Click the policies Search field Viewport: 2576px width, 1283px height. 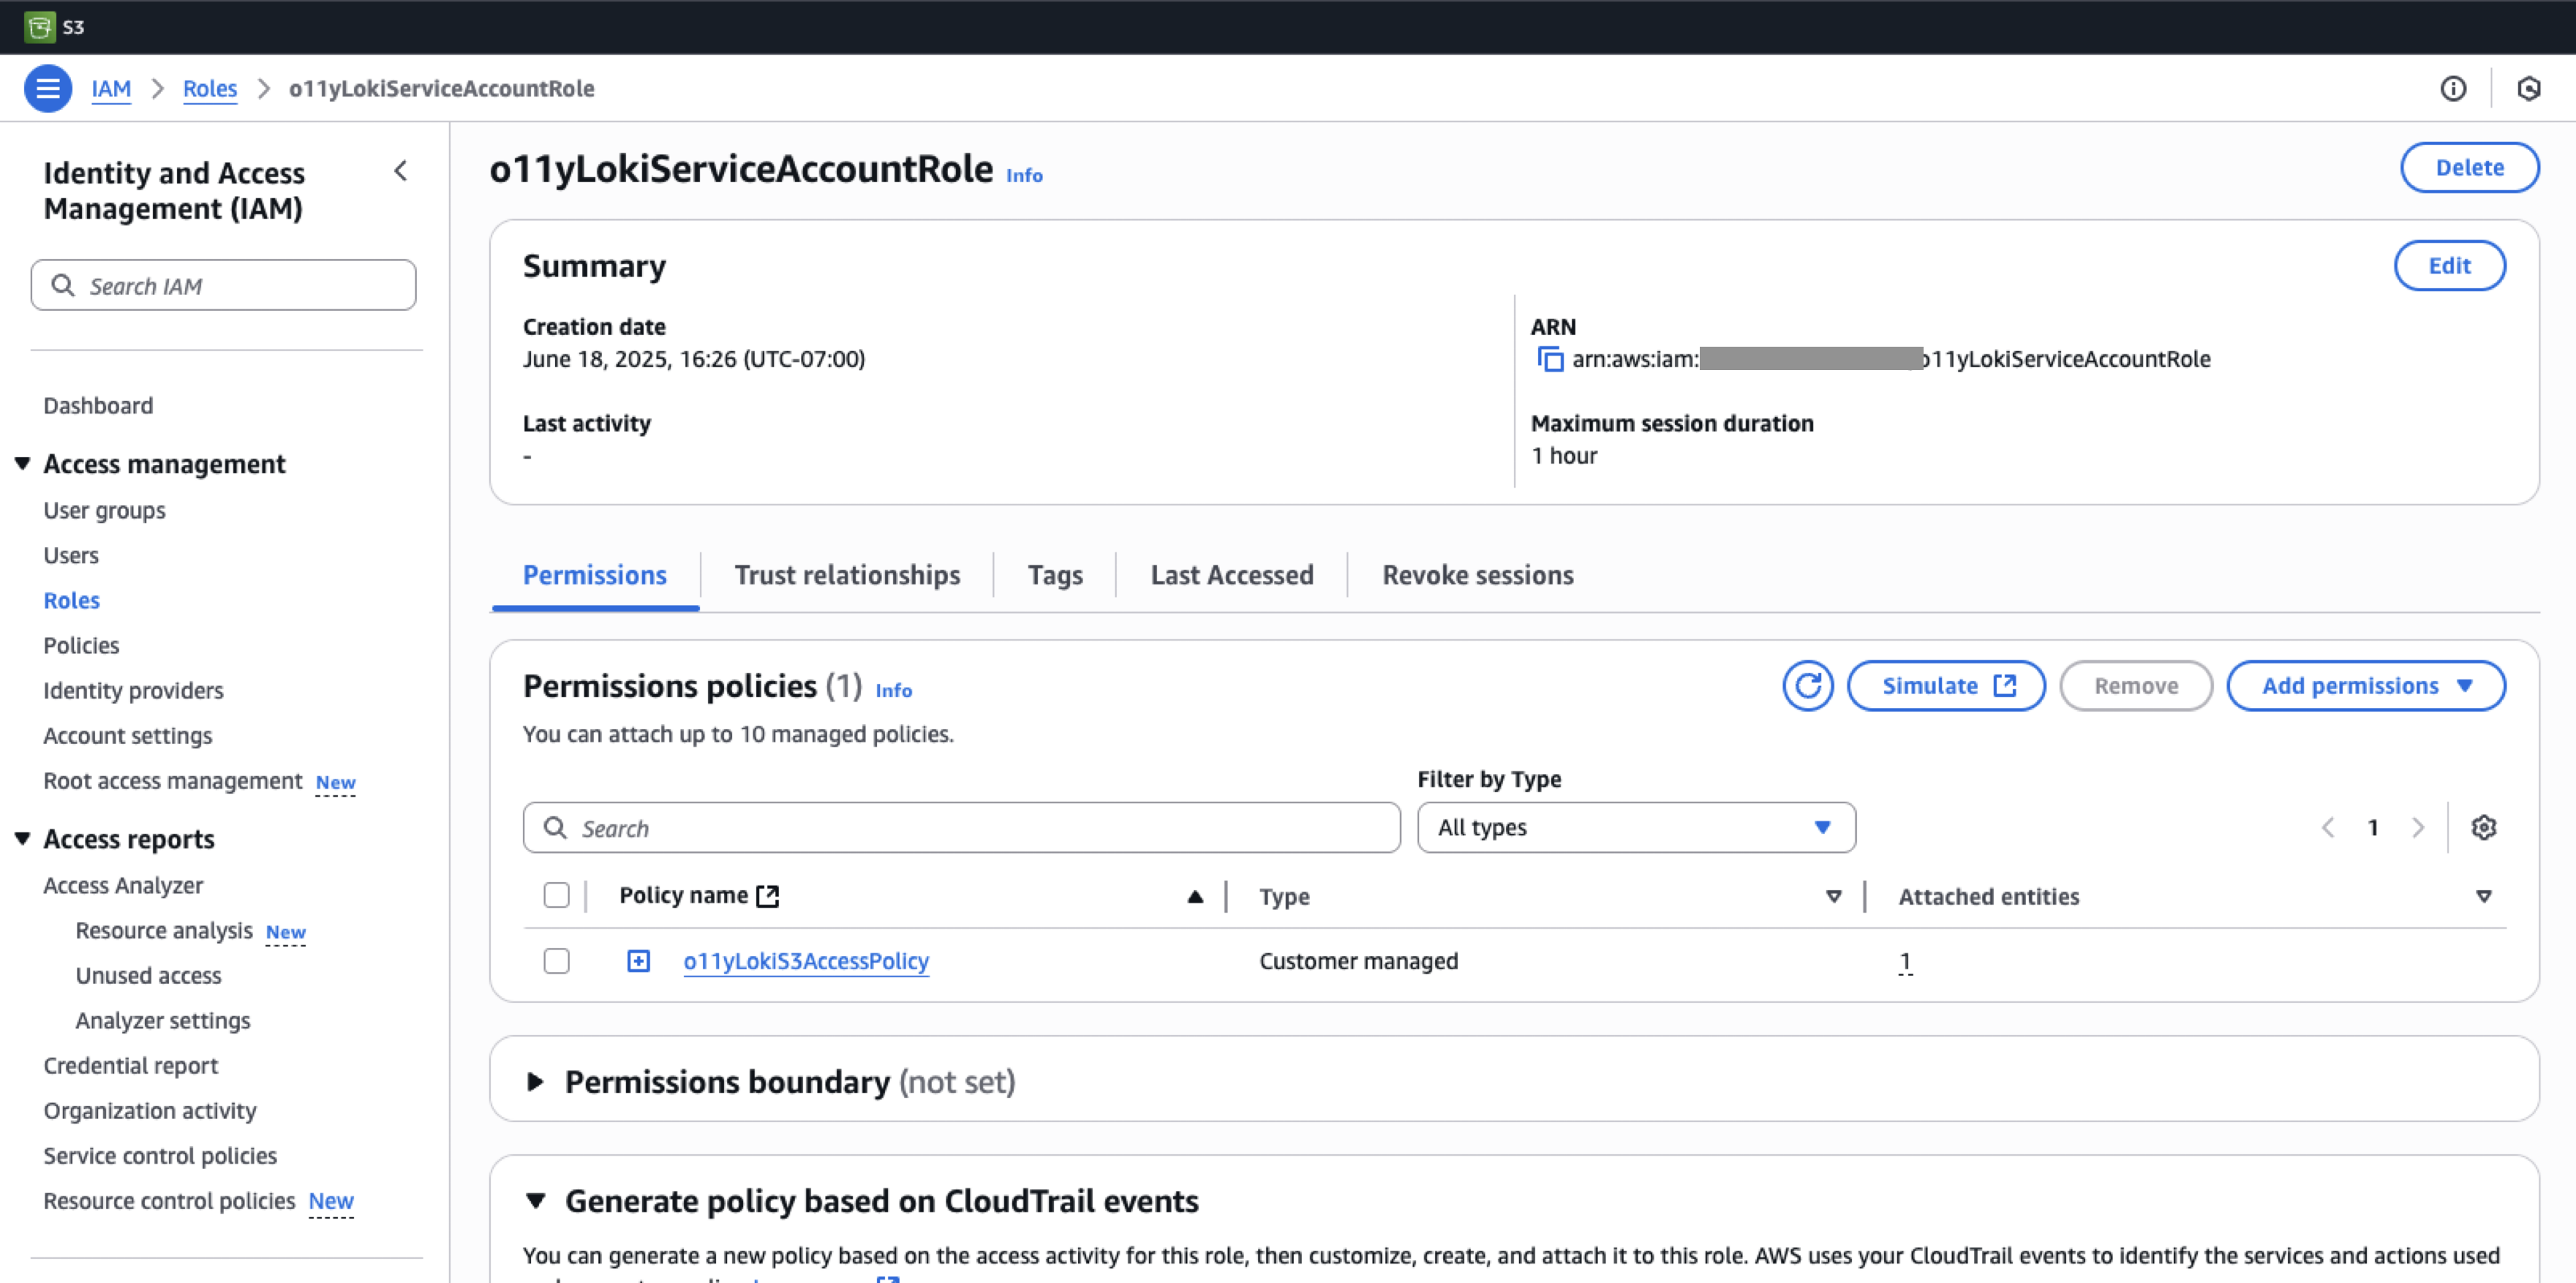pyautogui.click(x=961, y=827)
